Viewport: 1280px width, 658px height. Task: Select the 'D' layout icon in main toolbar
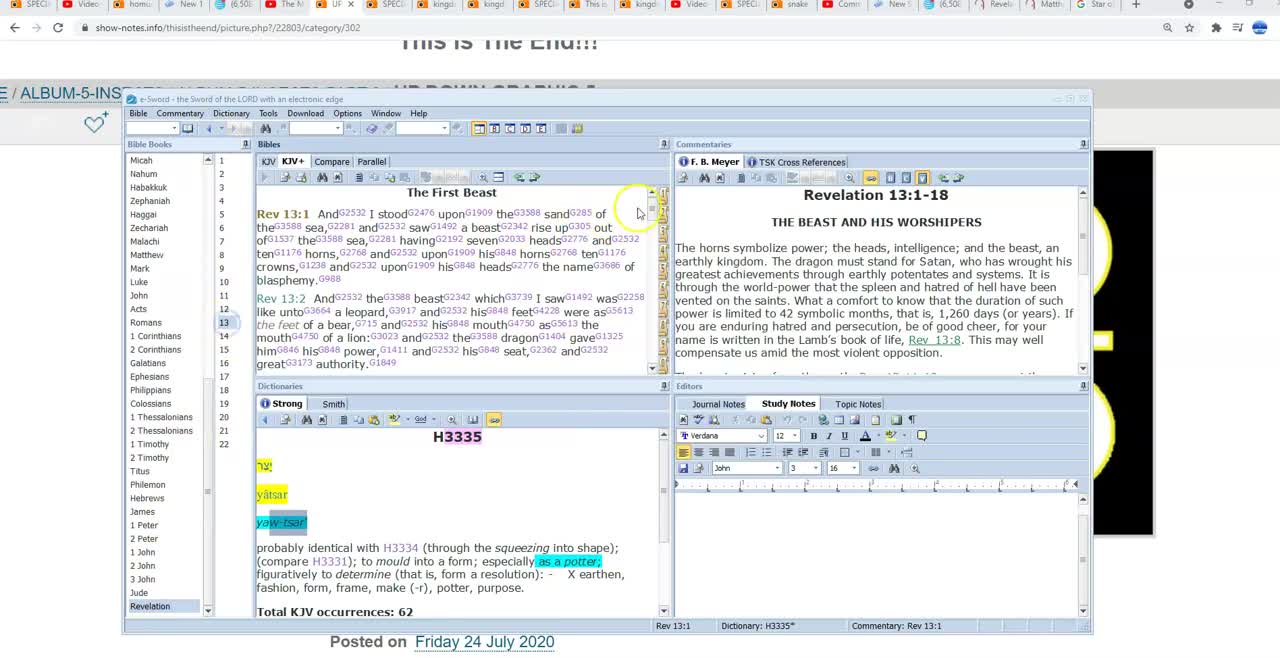point(526,129)
